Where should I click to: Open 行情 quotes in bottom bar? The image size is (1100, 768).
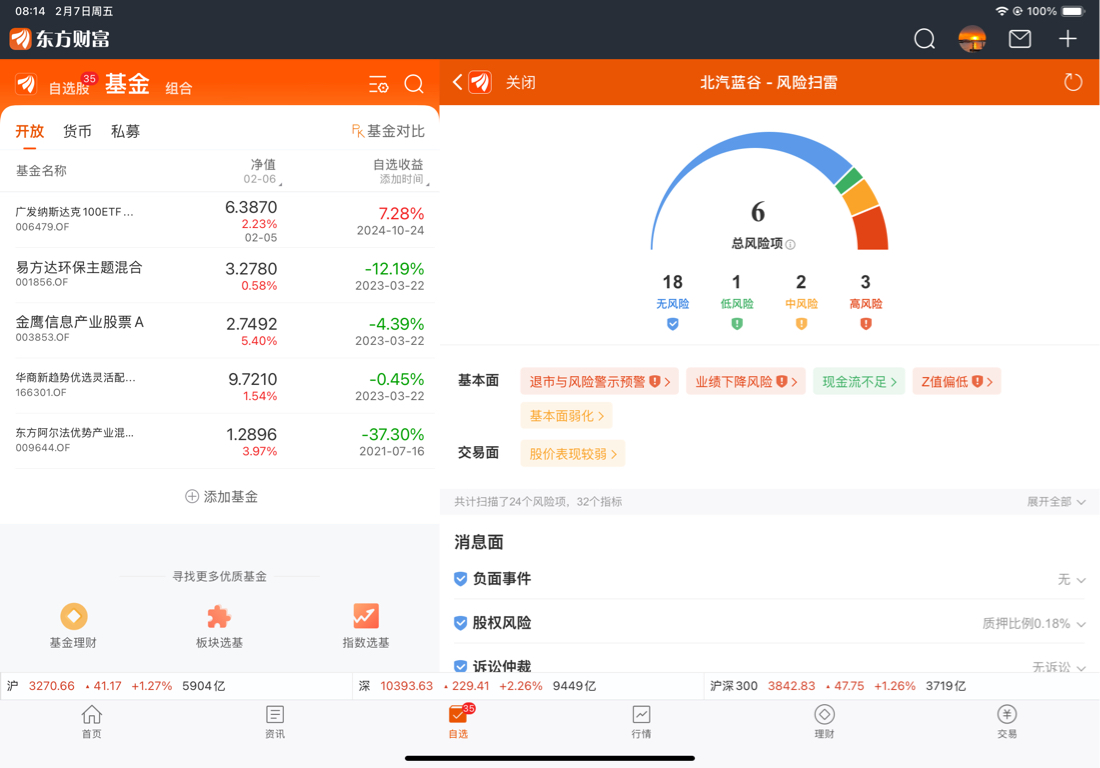click(641, 722)
